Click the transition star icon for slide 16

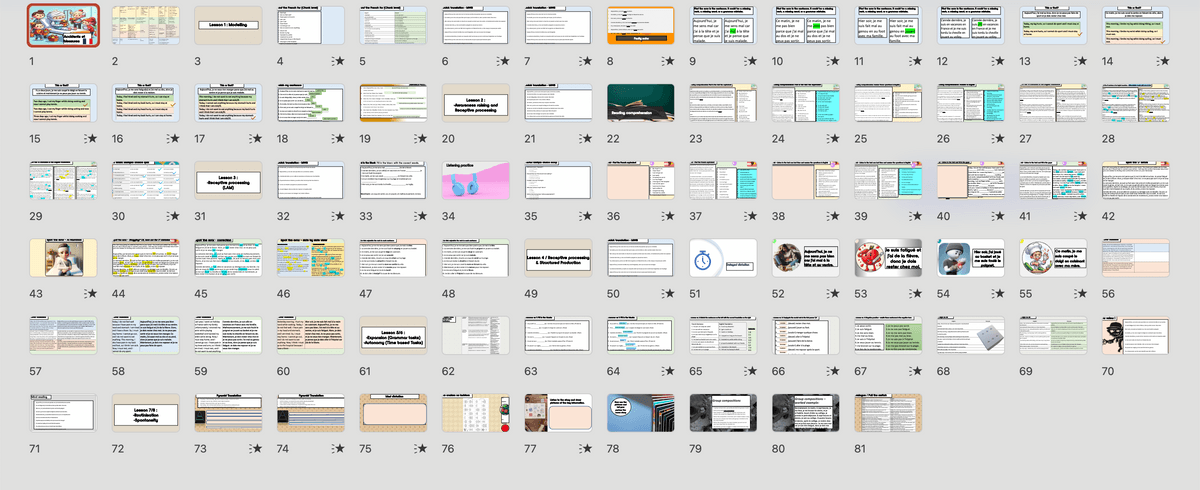click(174, 139)
